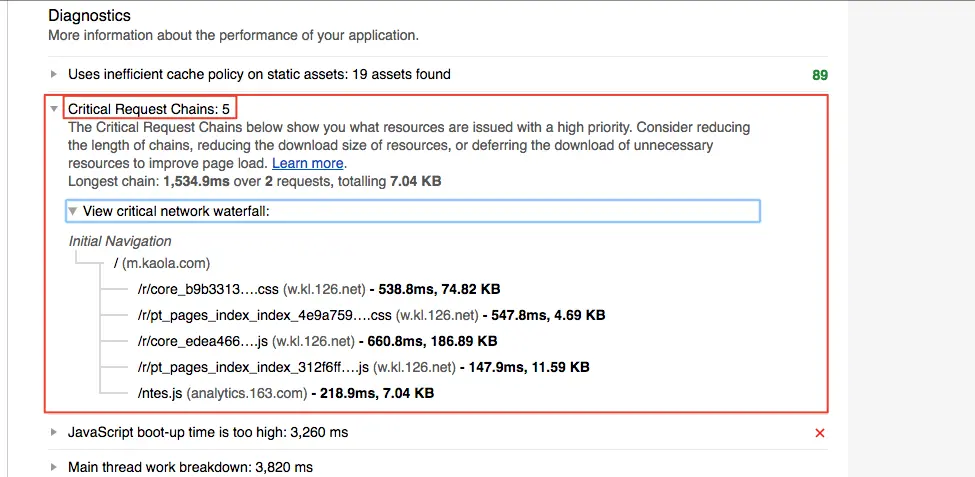975x477 pixels.
Task: Expand the JavaScript boot-up time triangle
Action: click(x=54, y=432)
